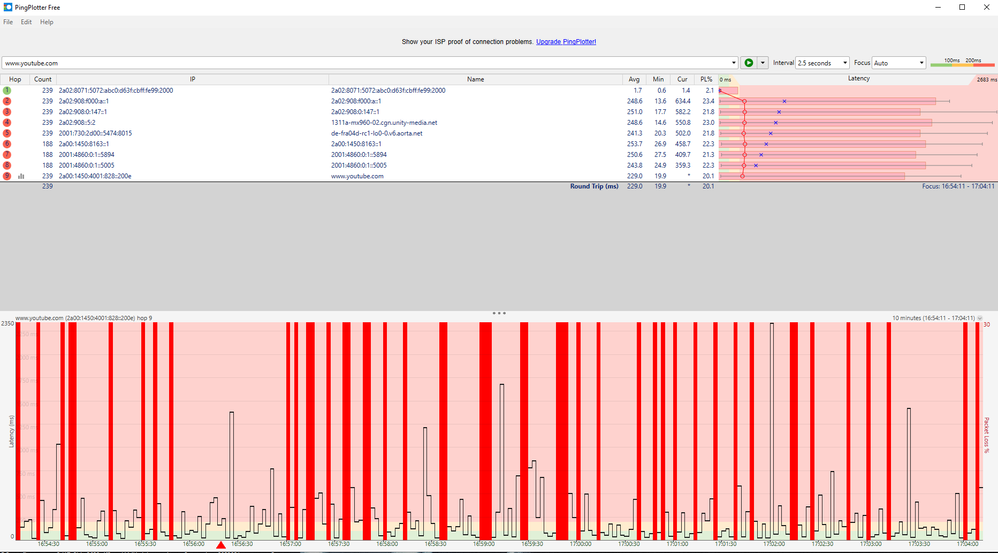Toggle the timeline graph icon for hop 9

point(21,176)
